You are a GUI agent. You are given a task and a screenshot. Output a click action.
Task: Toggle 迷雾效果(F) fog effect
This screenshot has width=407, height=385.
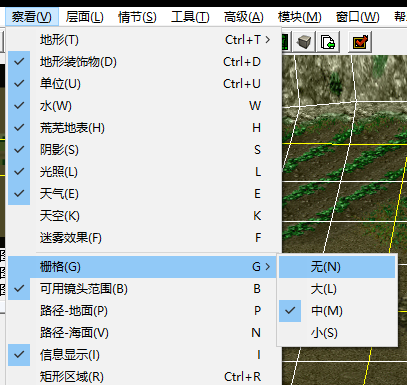[143, 238]
